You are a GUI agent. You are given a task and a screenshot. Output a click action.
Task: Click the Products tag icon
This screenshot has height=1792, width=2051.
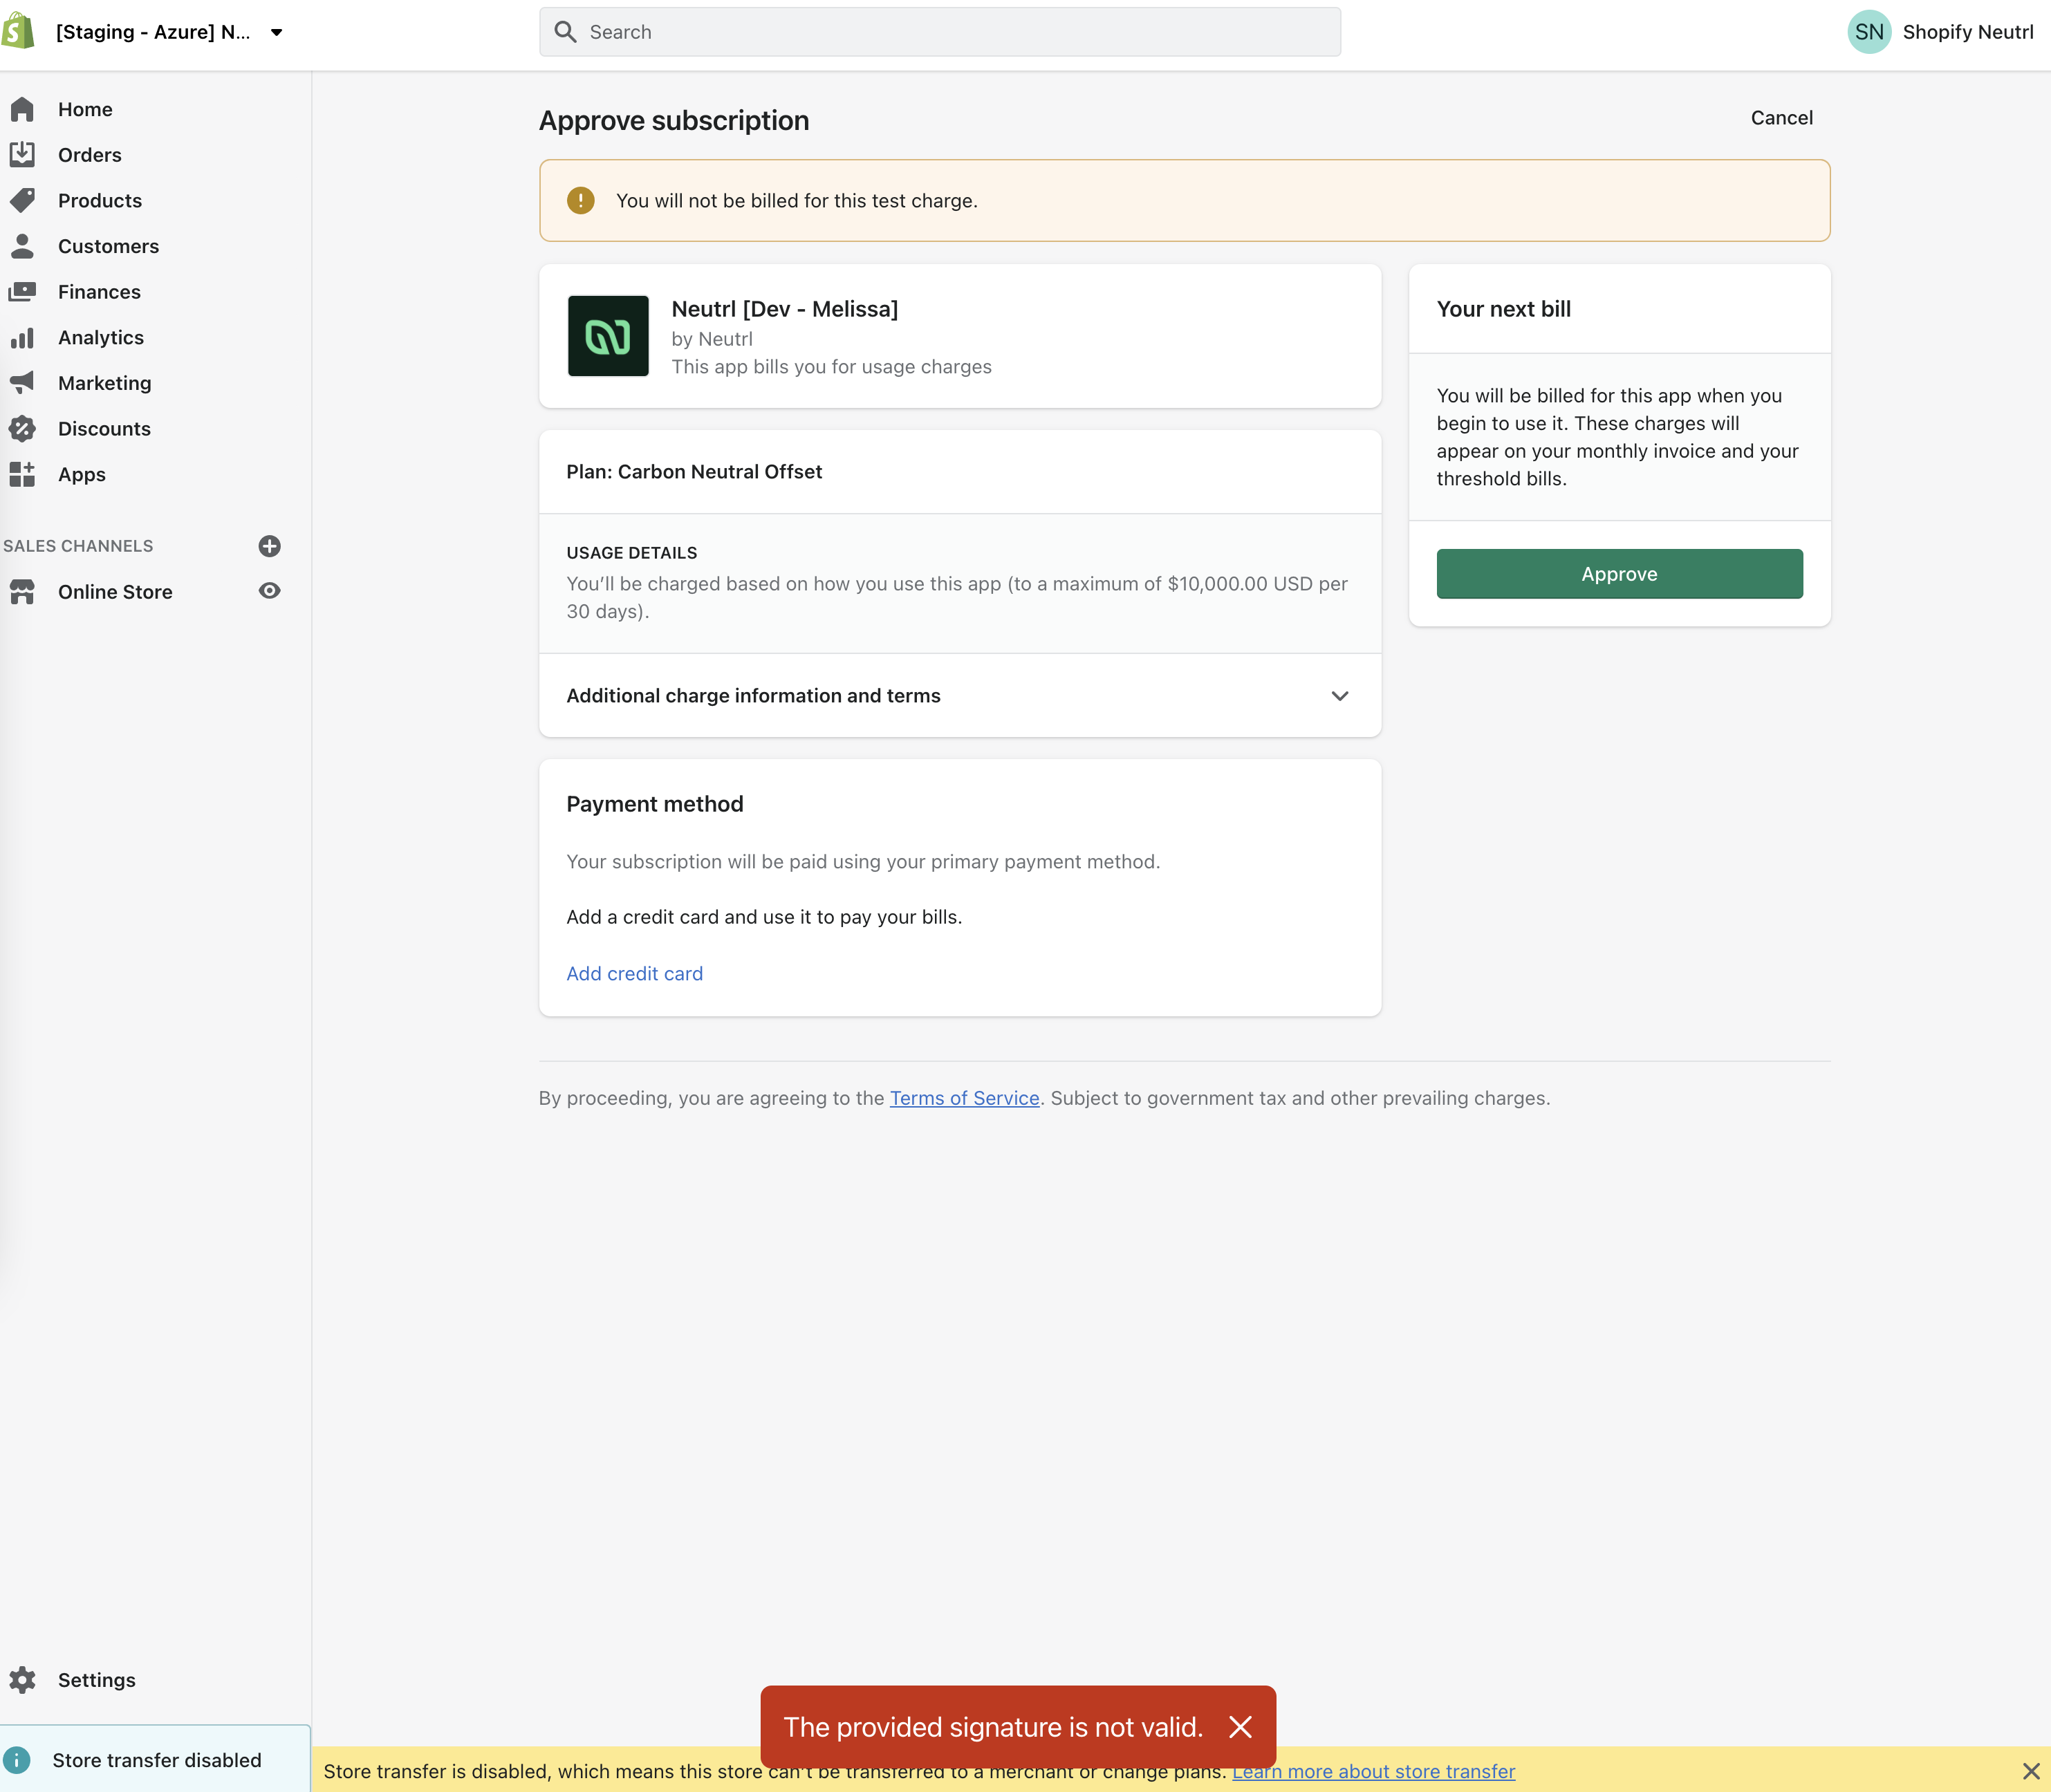[22, 200]
